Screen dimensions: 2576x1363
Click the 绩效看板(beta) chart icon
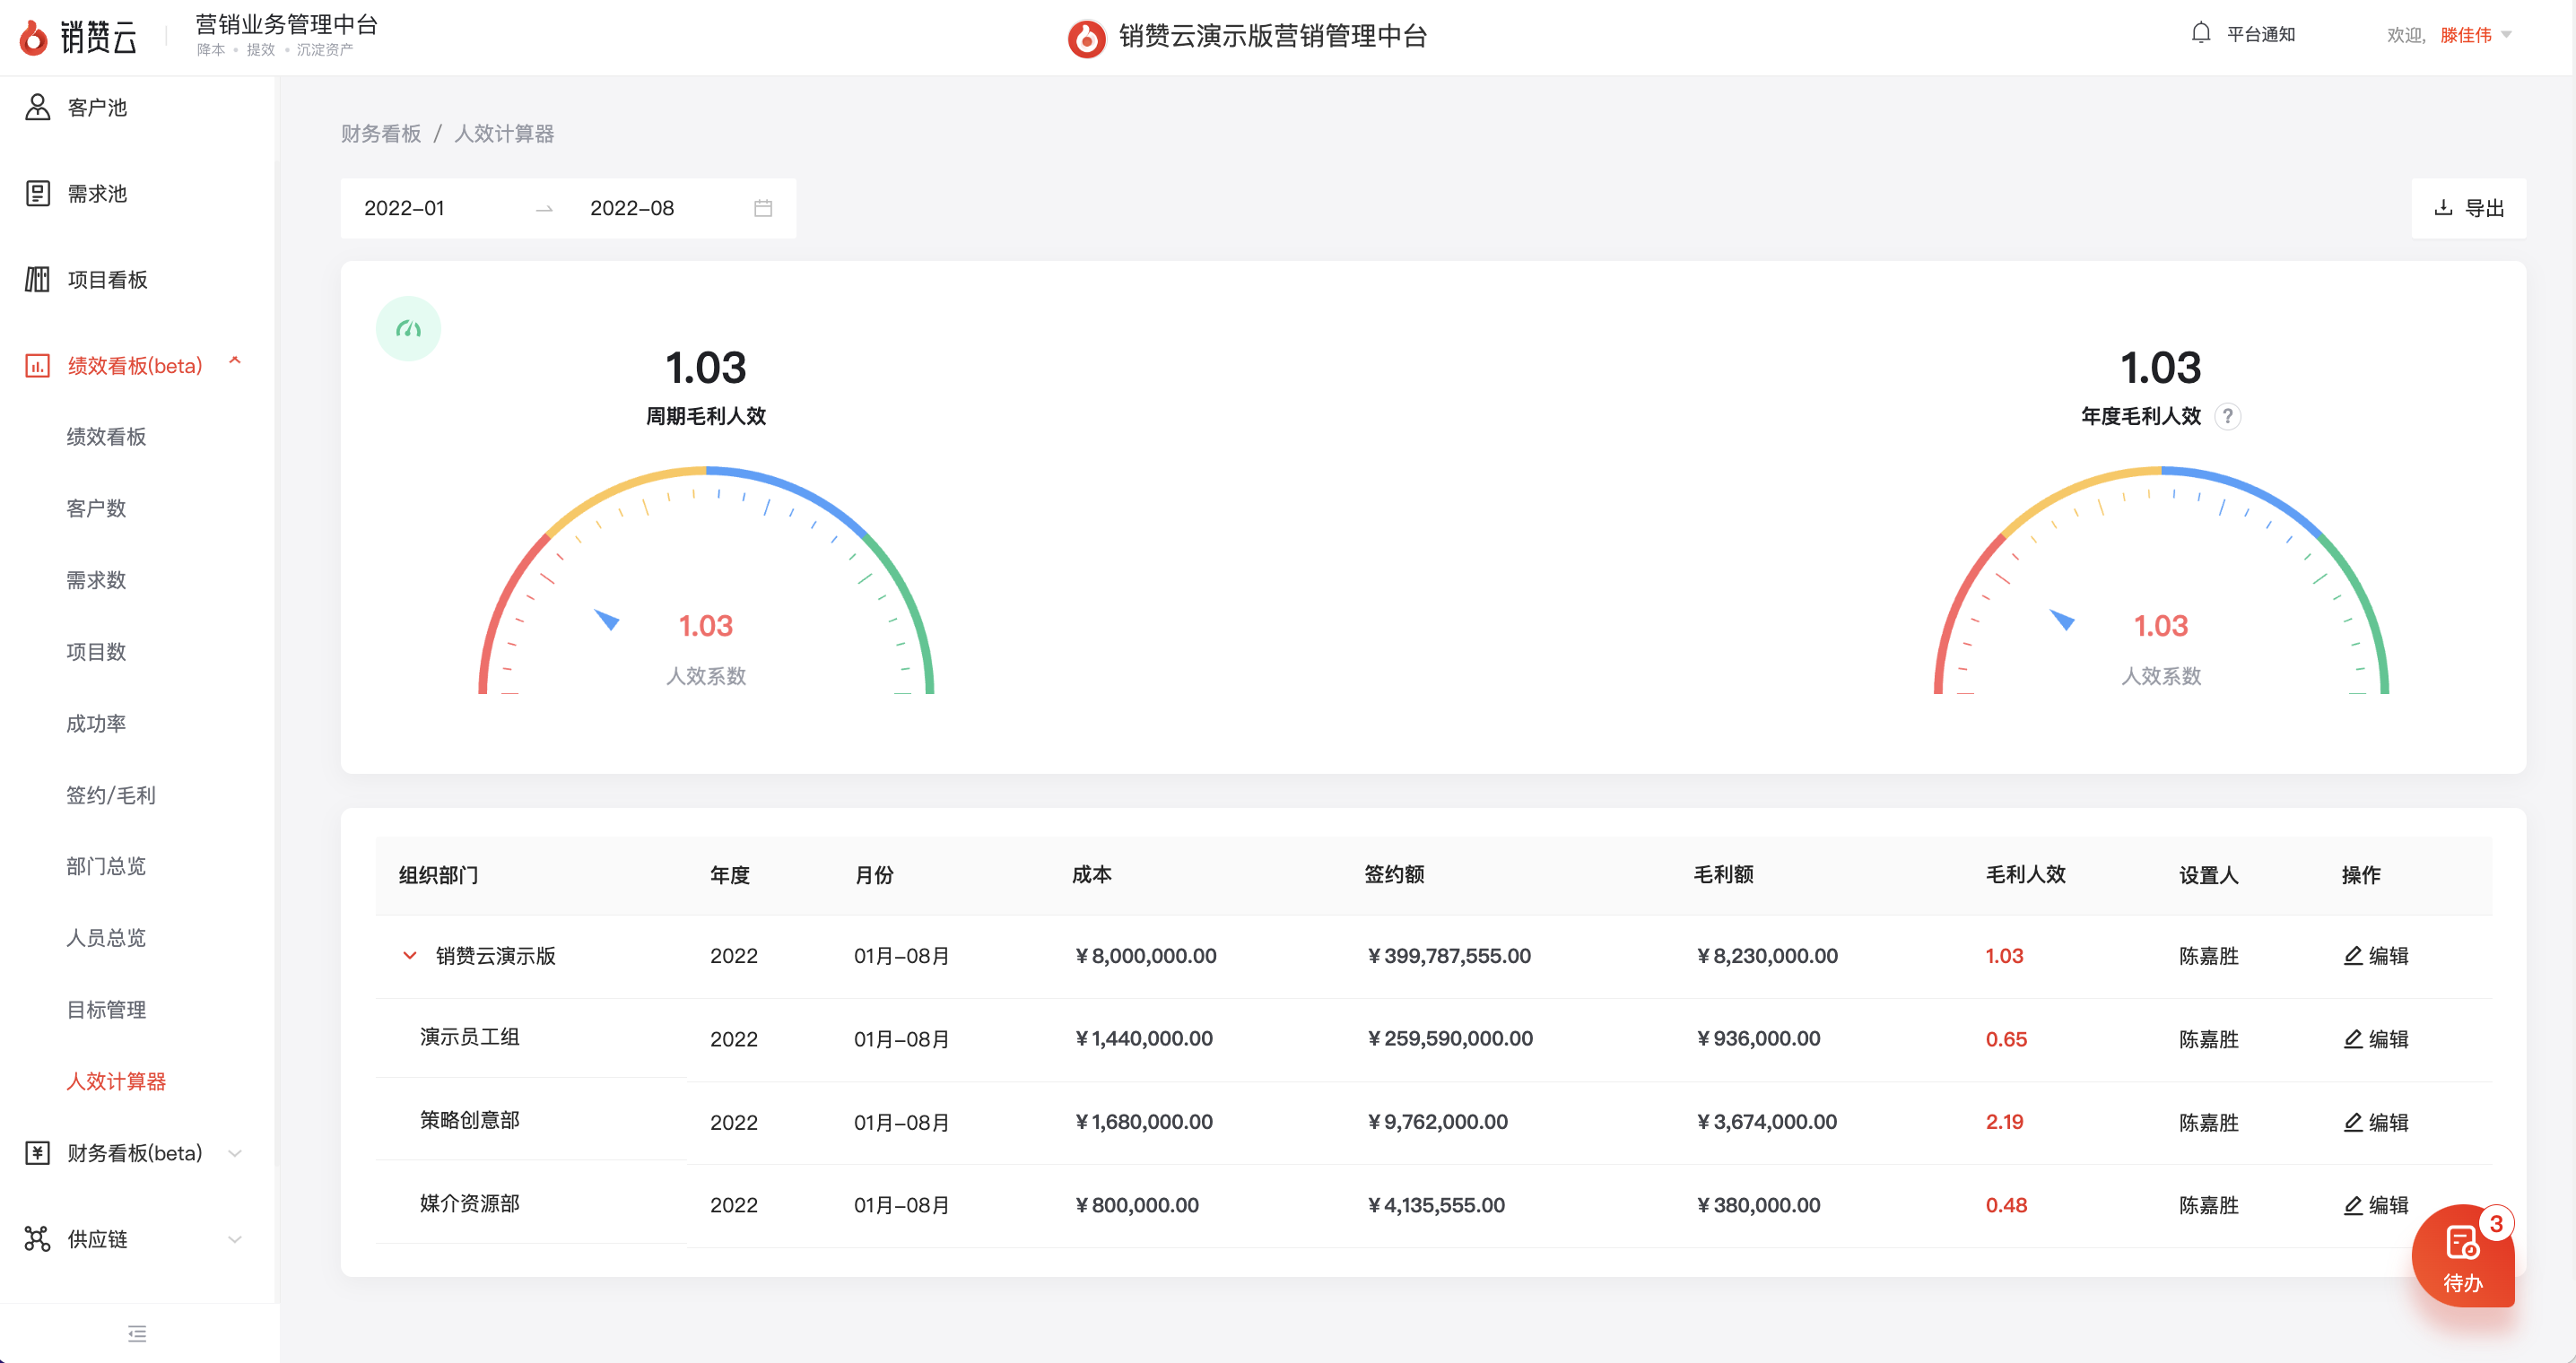point(37,365)
